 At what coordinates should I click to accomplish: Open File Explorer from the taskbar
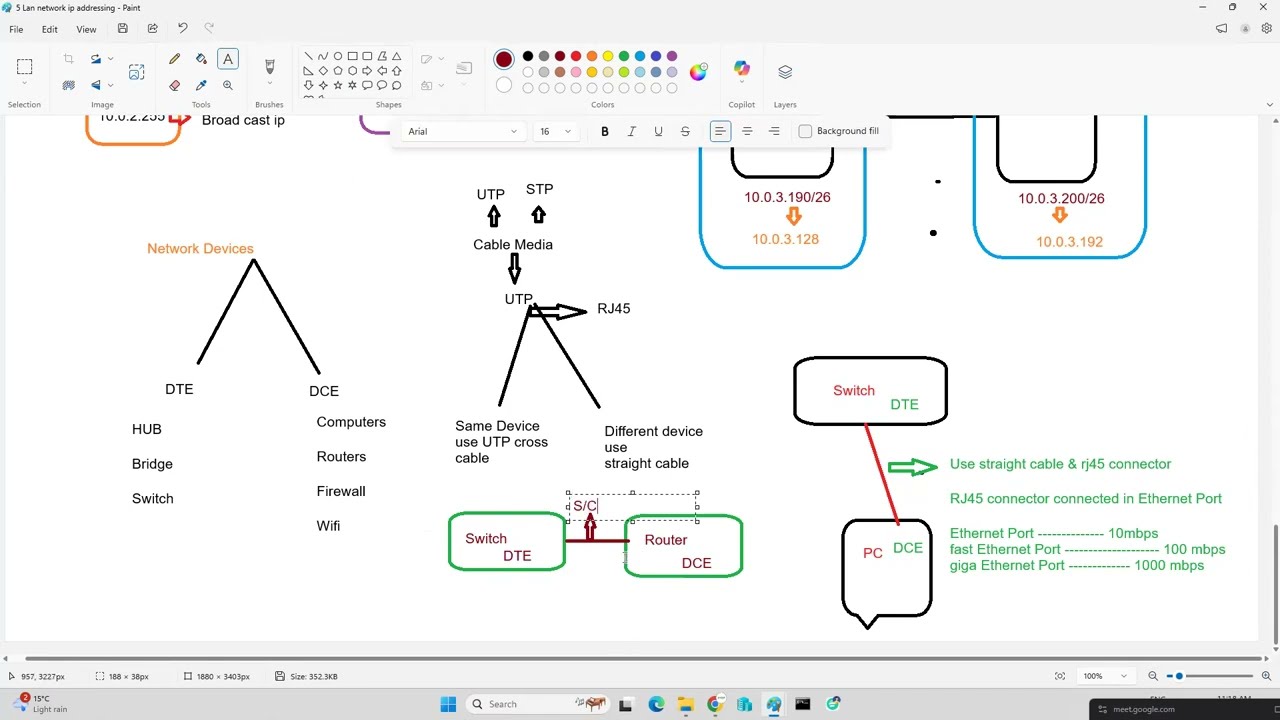685,704
